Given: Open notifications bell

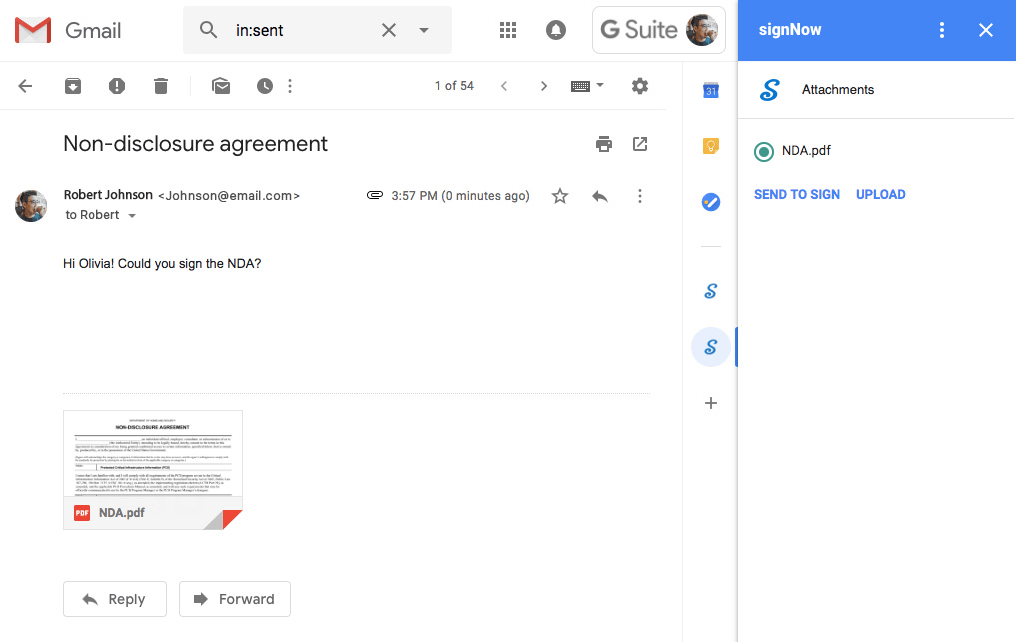Looking at the screenshot, I should coord(555,30).
